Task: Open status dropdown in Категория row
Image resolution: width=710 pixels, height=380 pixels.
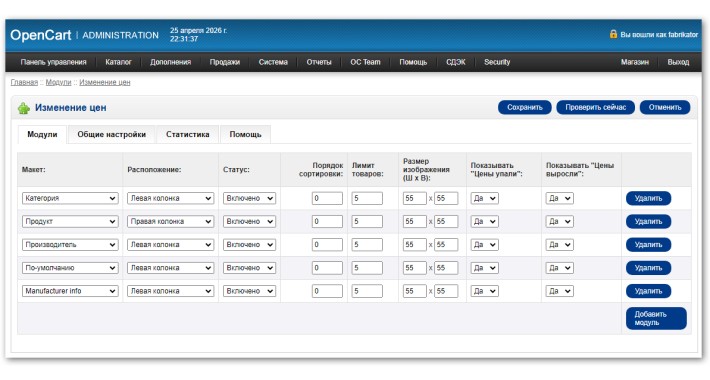Action: 249,198
